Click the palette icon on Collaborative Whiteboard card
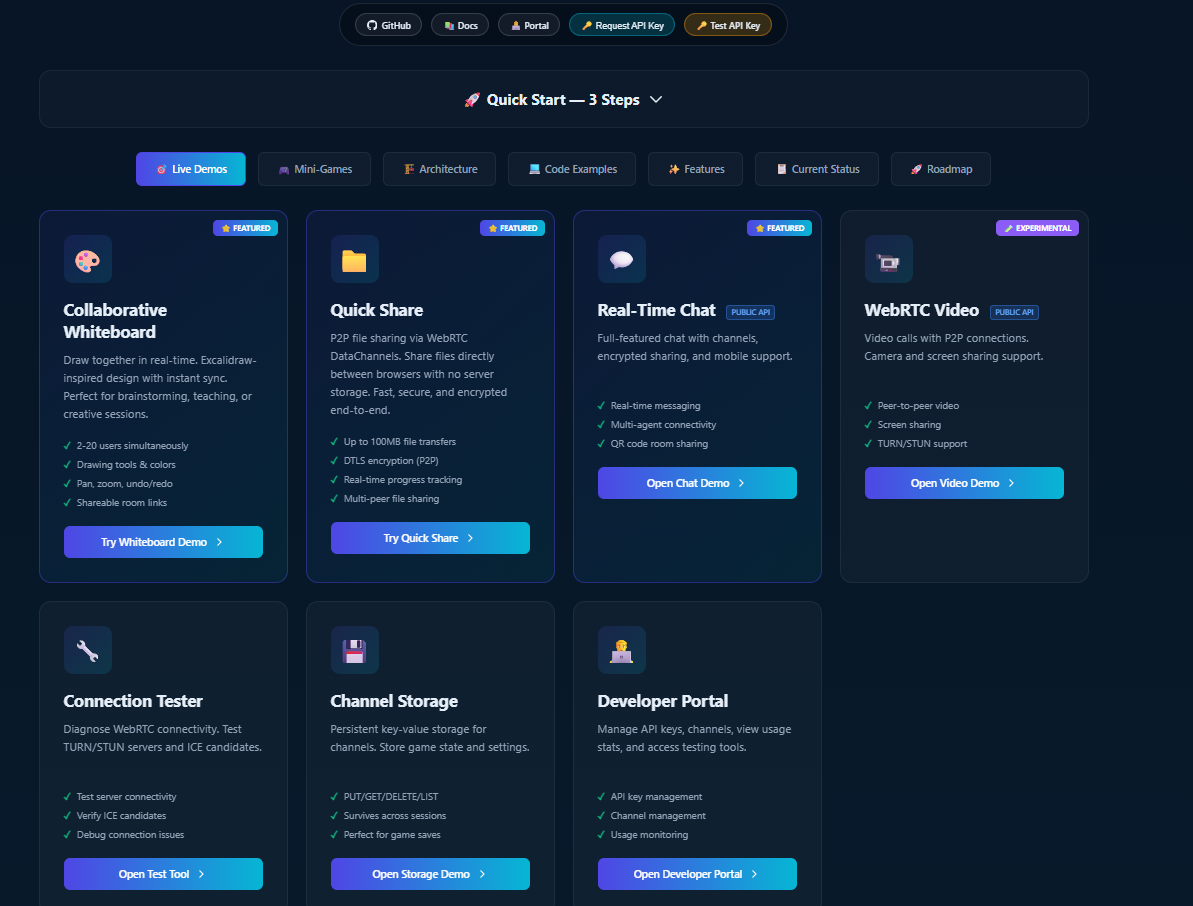 point(87,258)
